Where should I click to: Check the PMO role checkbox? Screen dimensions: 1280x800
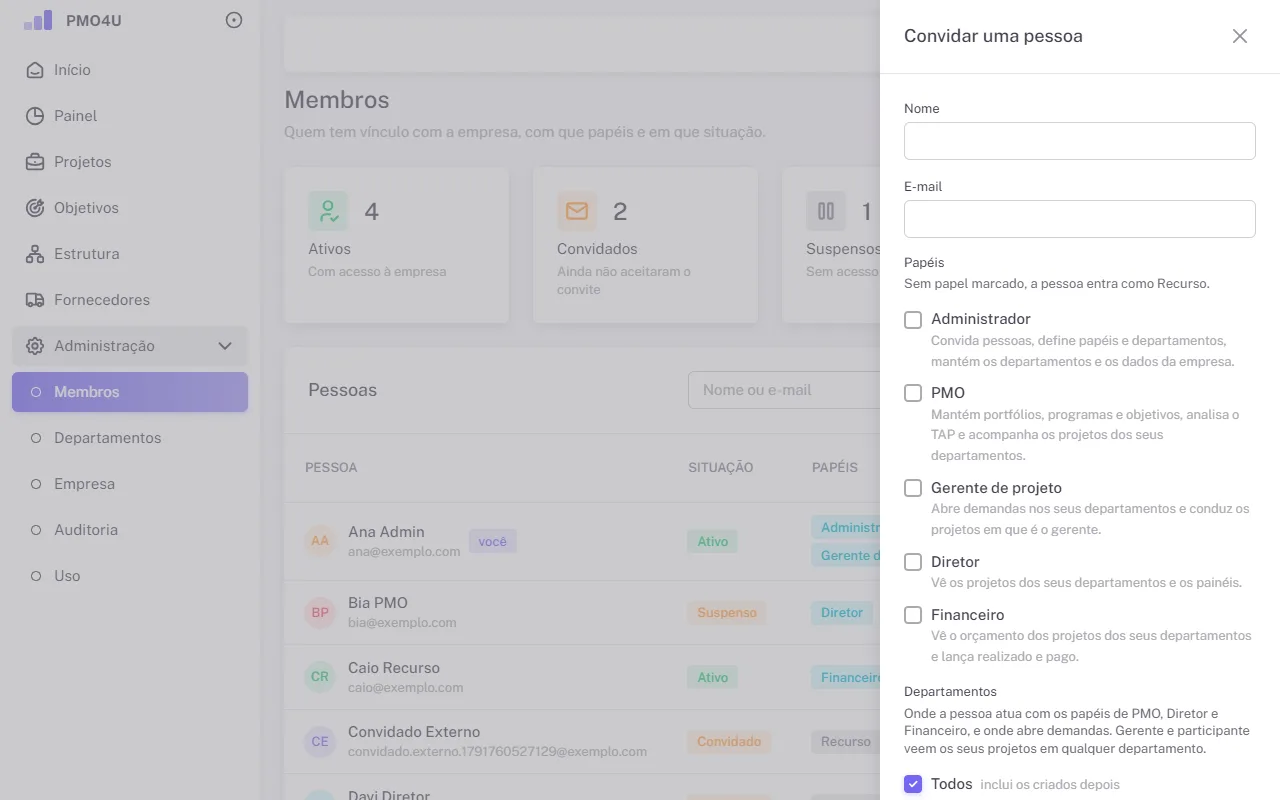coord(913,393)
